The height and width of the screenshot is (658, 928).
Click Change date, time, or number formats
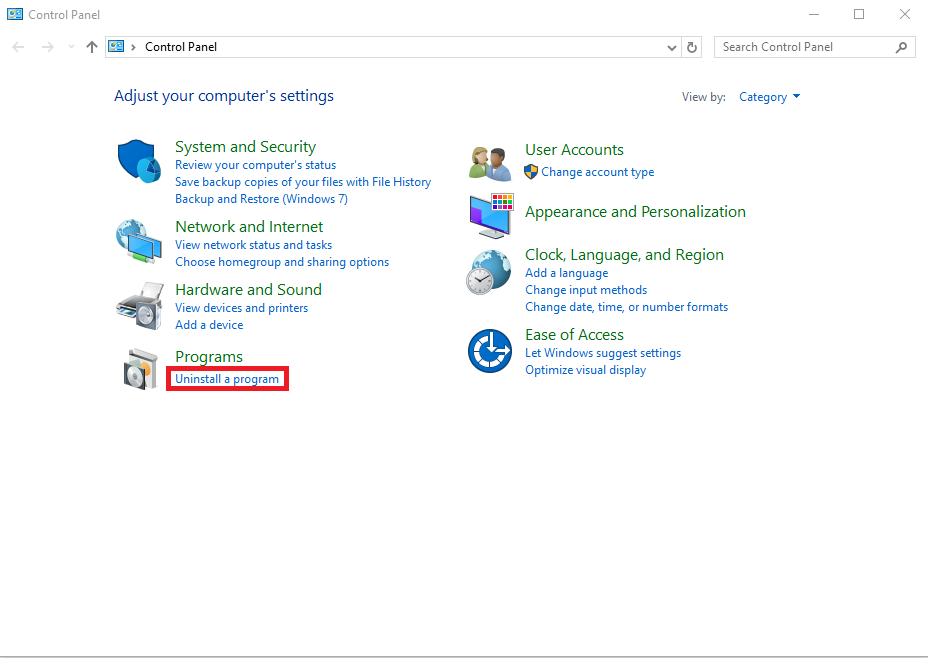626,307
